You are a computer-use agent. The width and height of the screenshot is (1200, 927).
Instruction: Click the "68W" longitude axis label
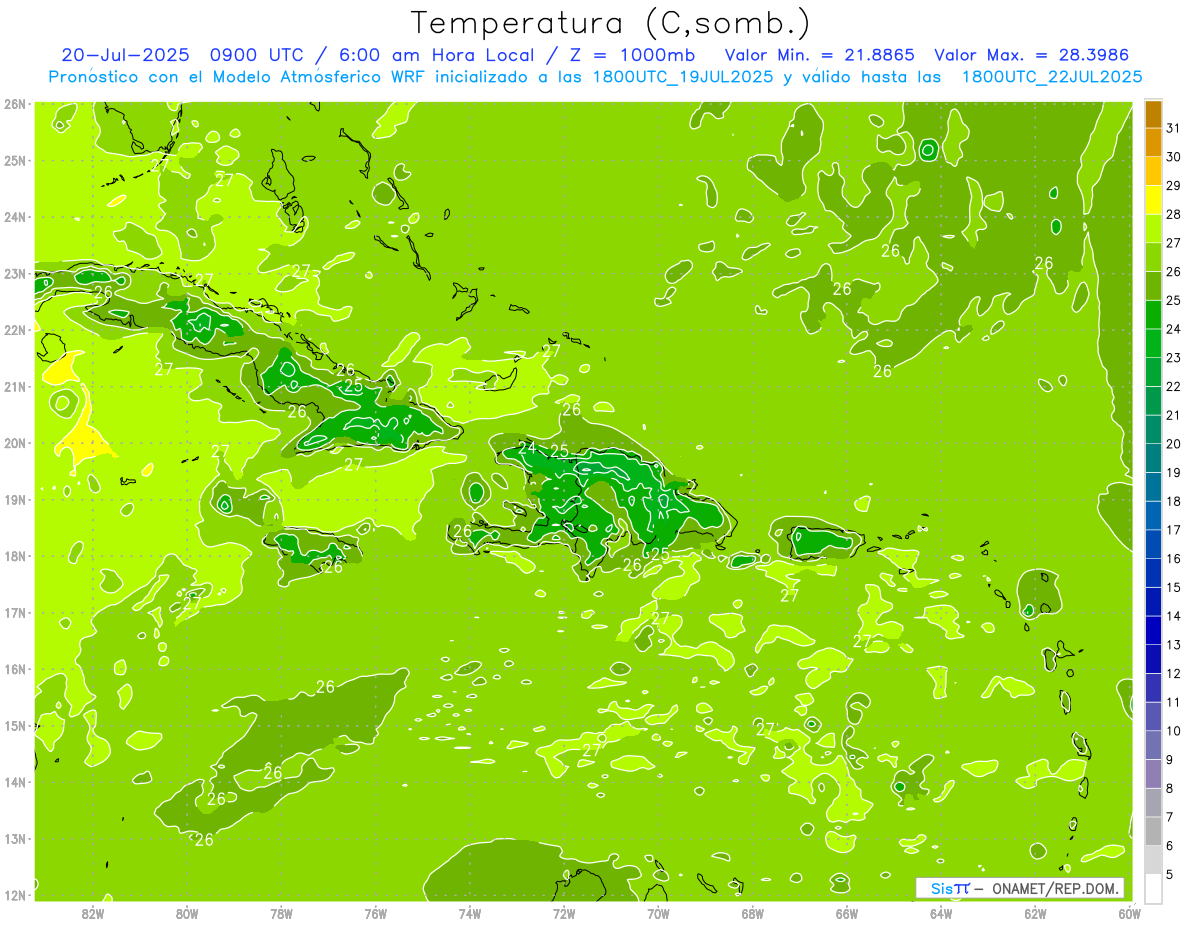pos(753,913)
